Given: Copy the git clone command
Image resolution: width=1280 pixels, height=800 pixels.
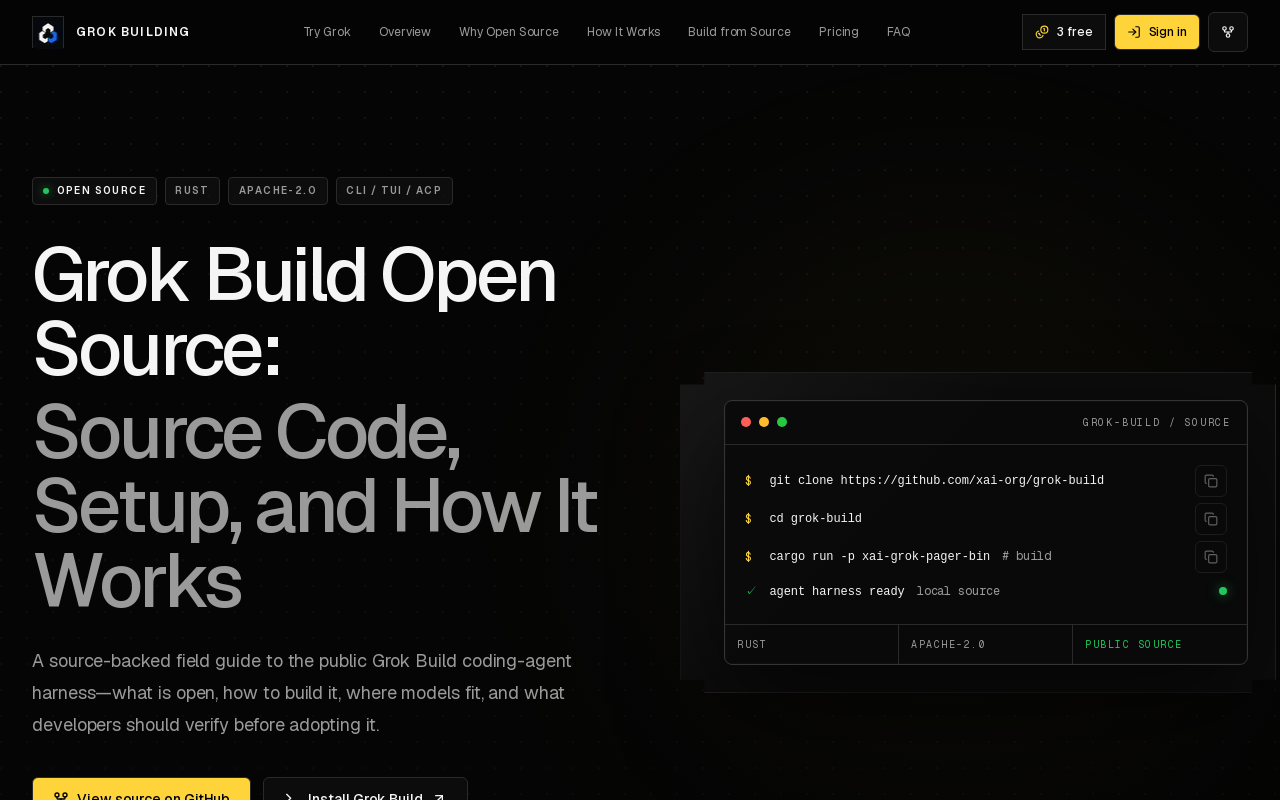Looking at the screenshot, I should click(1211, 481).
